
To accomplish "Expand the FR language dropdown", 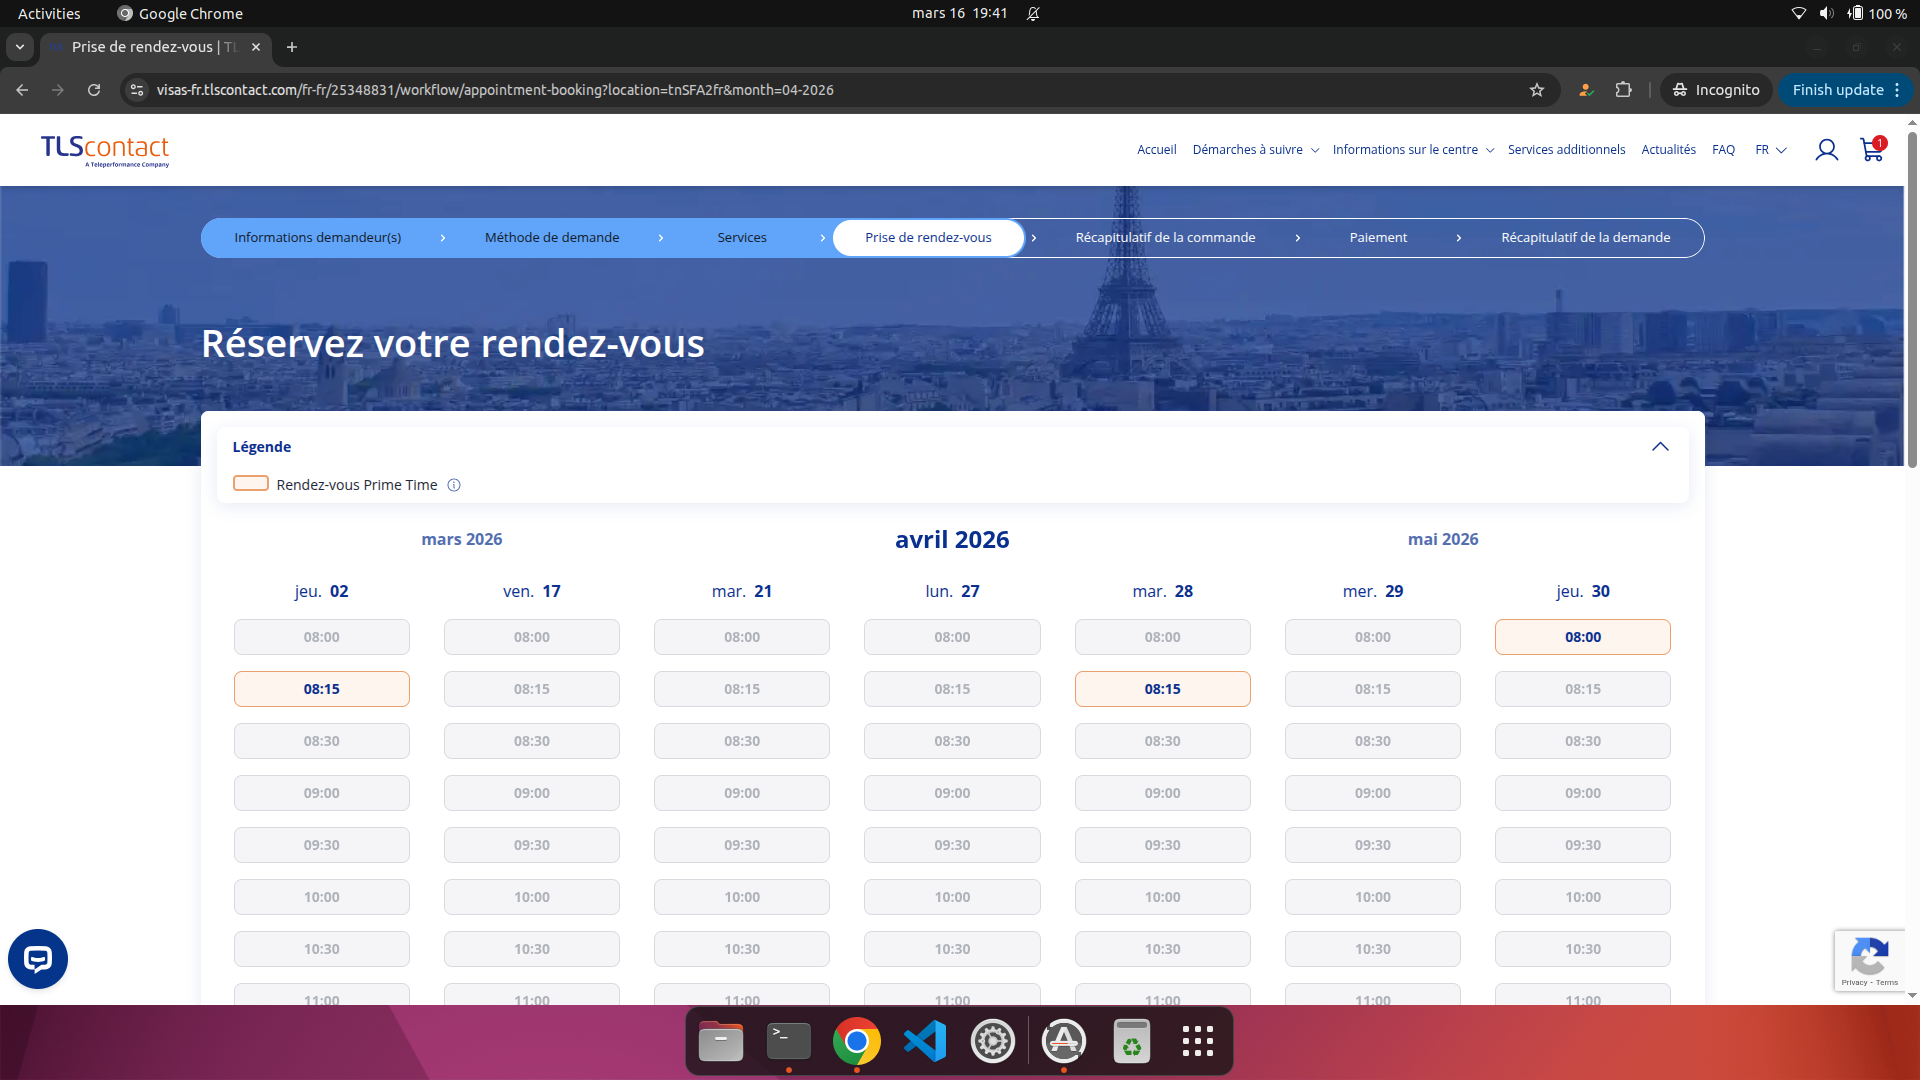I will (x=1770, y=150).
